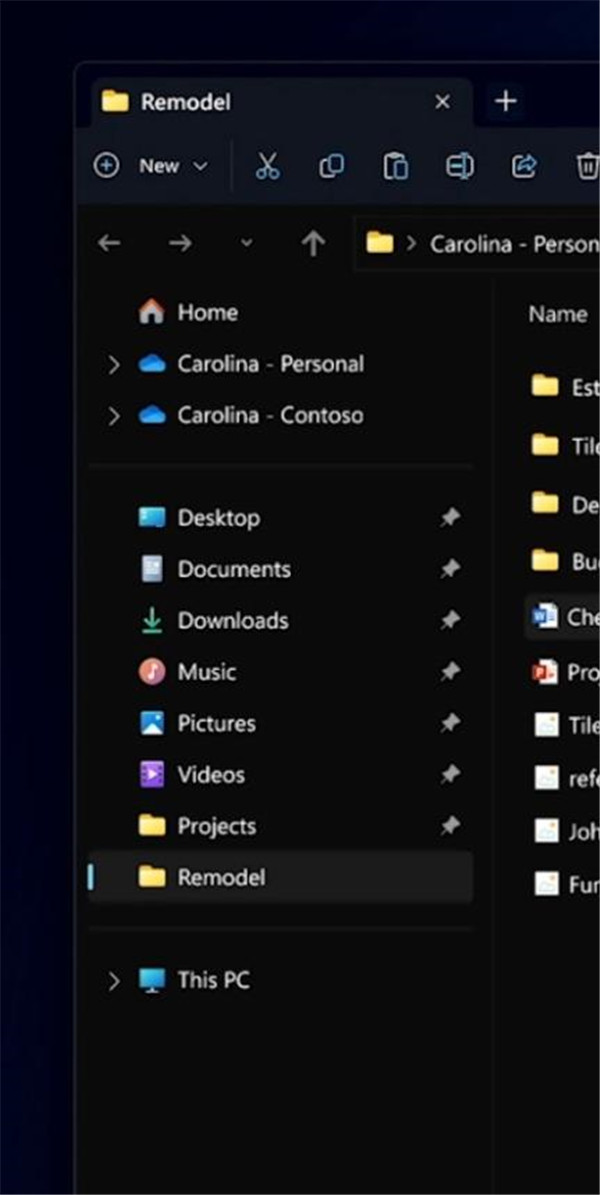Expand the This PC tree node
Image resolution: width=600 pixels, height=1195 pixels.
pos(114,981)
